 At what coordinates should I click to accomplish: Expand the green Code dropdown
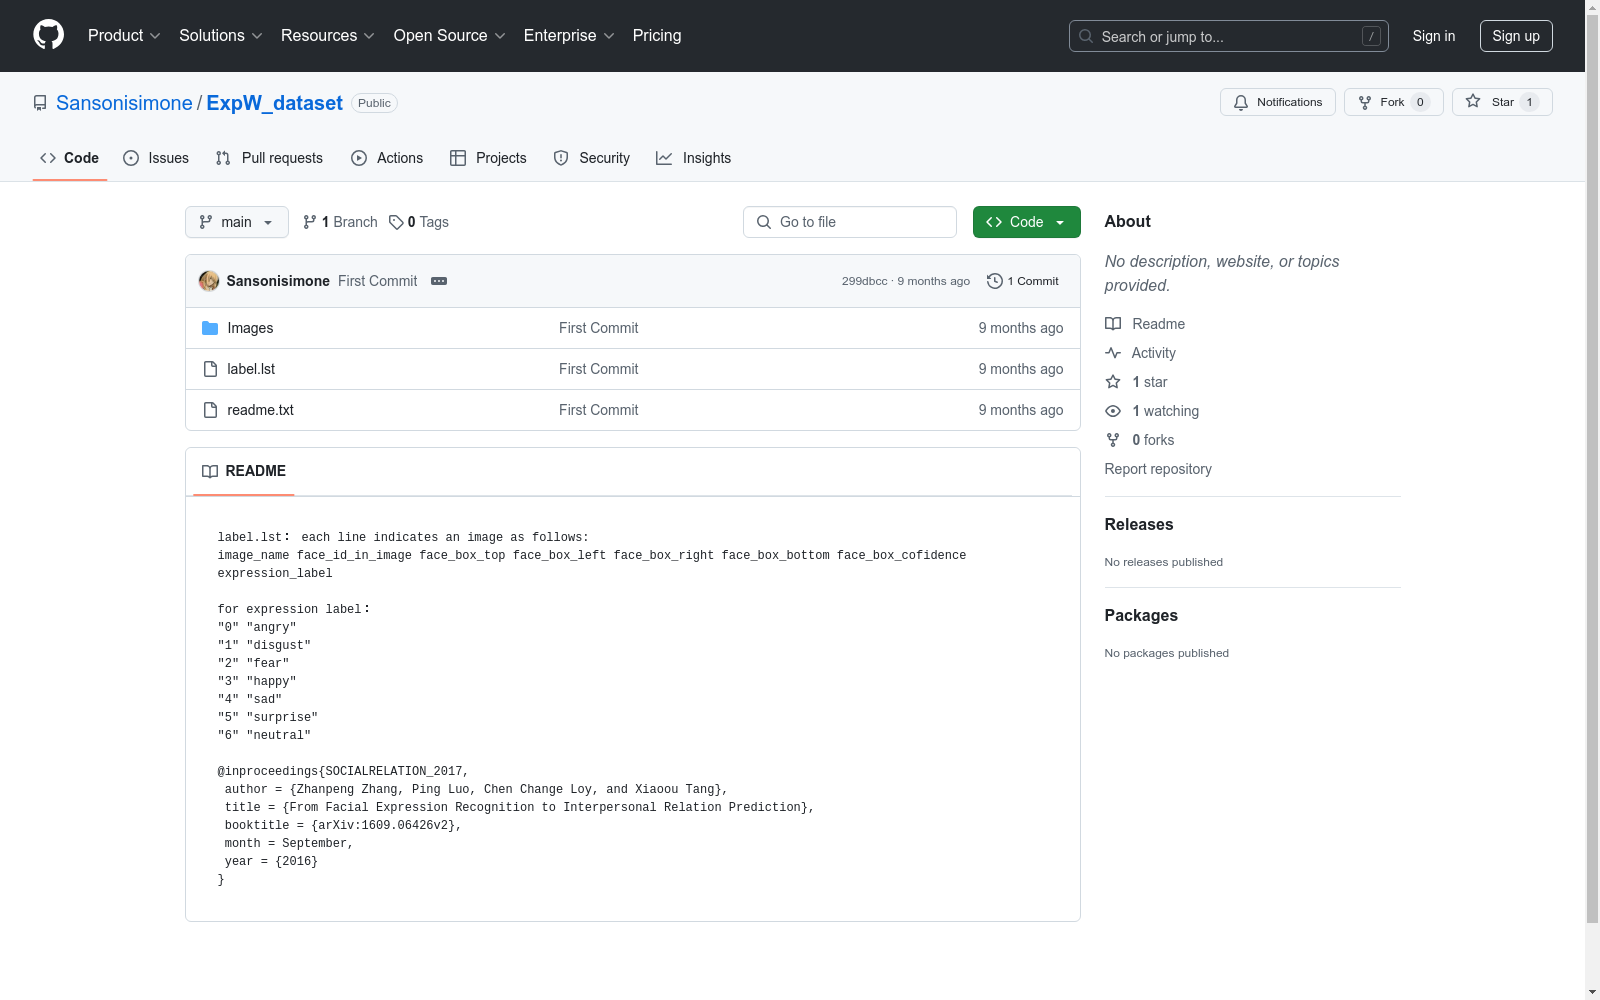pos(1026,222)
